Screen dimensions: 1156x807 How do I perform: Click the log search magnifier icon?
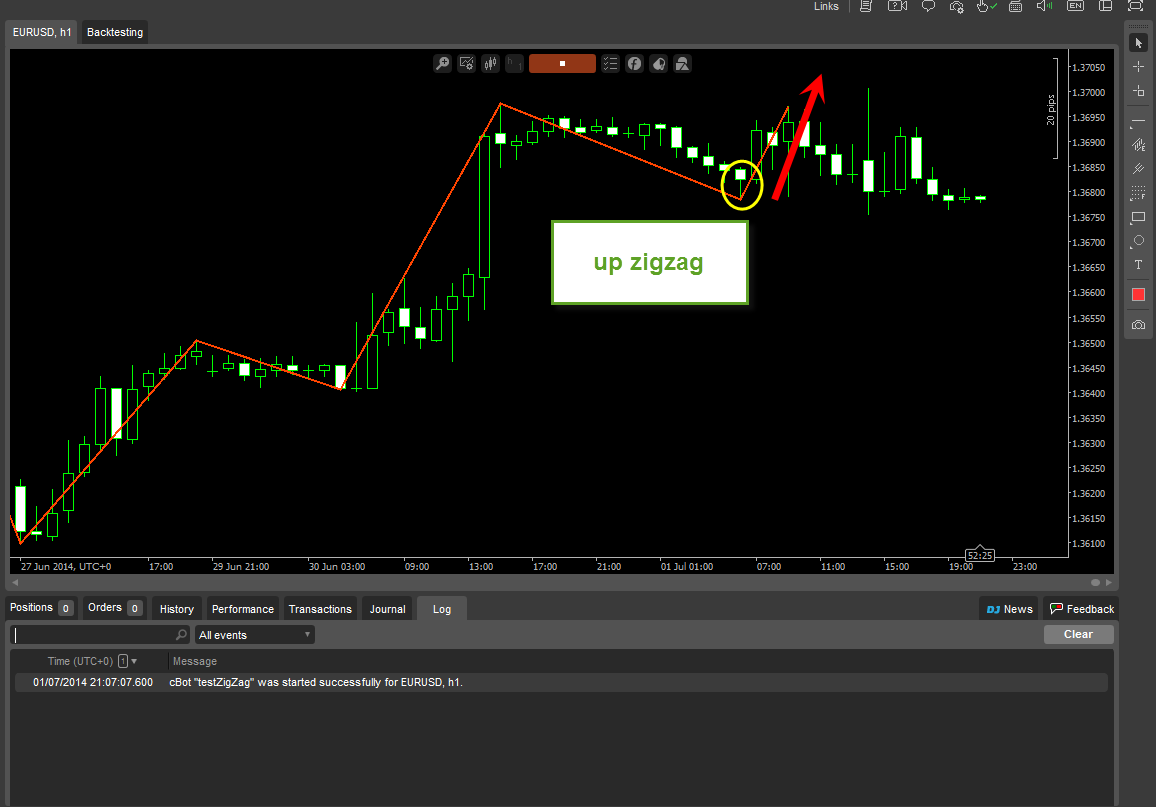181,635
